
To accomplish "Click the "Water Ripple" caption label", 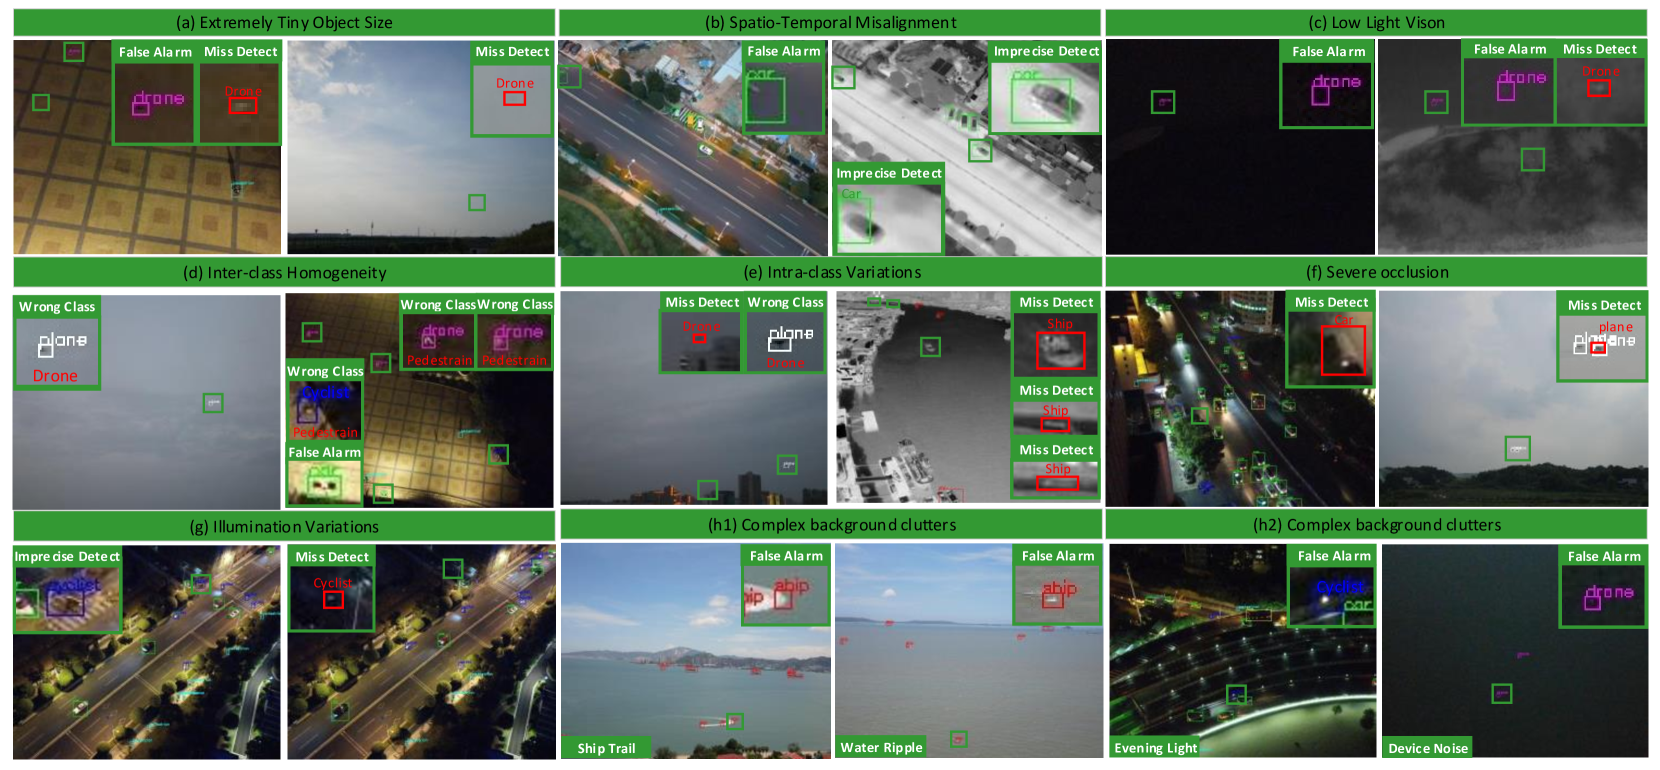I will 881,747.
